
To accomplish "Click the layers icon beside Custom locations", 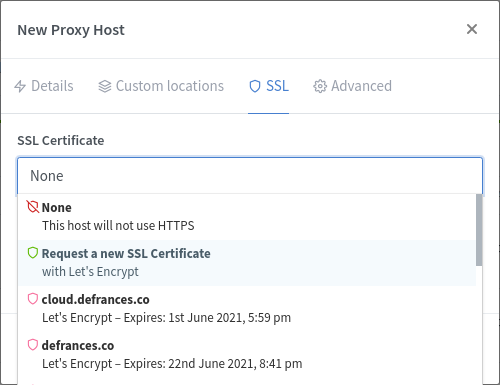I will pyautogui.click(x=105, y=86).
